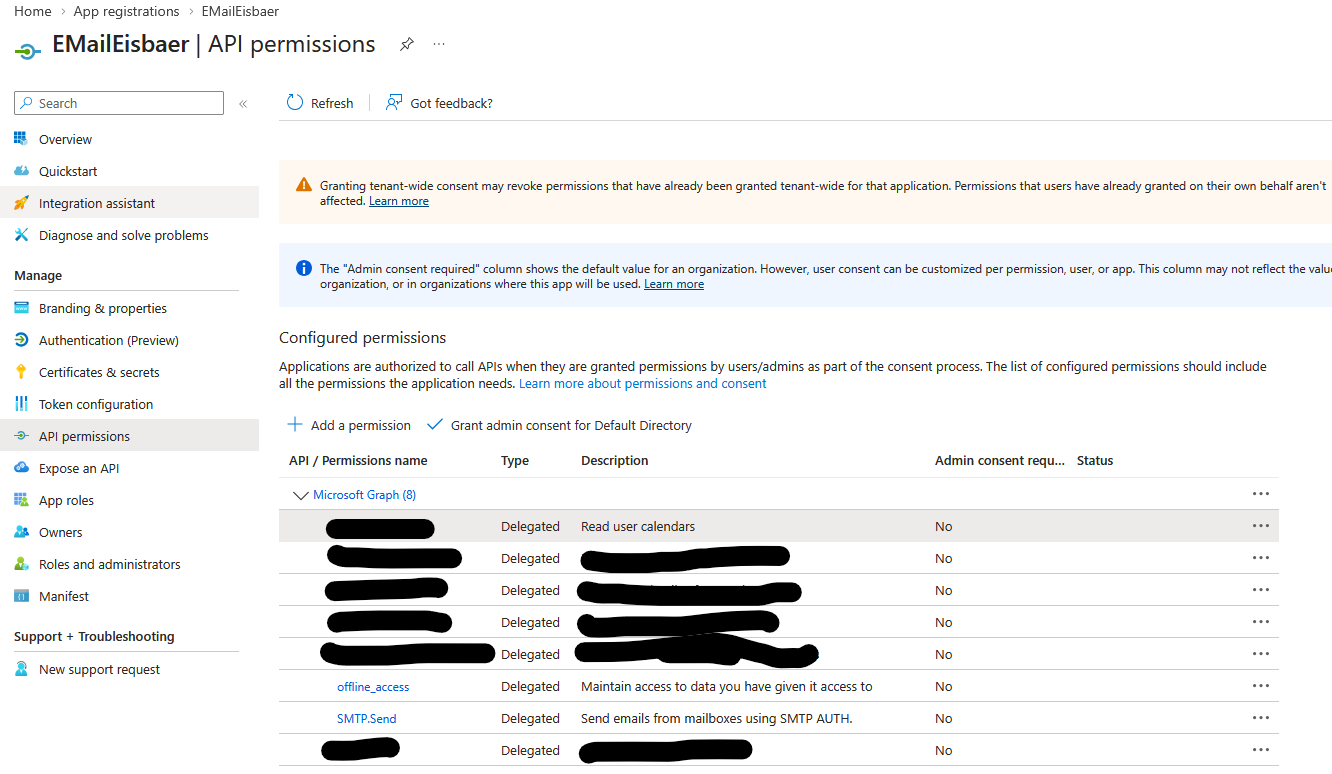The width and height of the screenshot is (1332, 774).
Task: Click the Overview grid icon
Action: [x=21, y=139]
